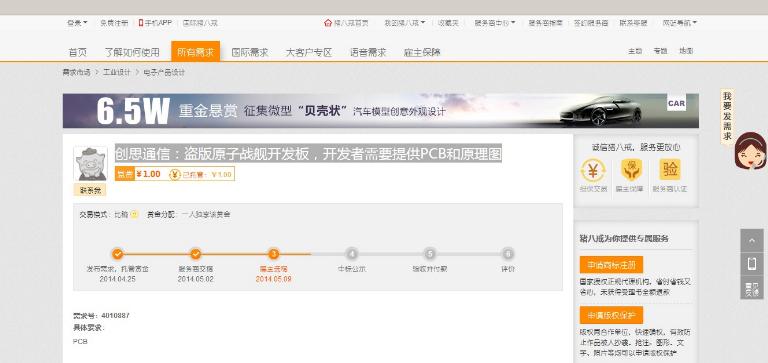The height and width of the screenshot is (363, 768).
Task: Click the pig avatar image
Action: pyautogui.click(x=90, y=164)
